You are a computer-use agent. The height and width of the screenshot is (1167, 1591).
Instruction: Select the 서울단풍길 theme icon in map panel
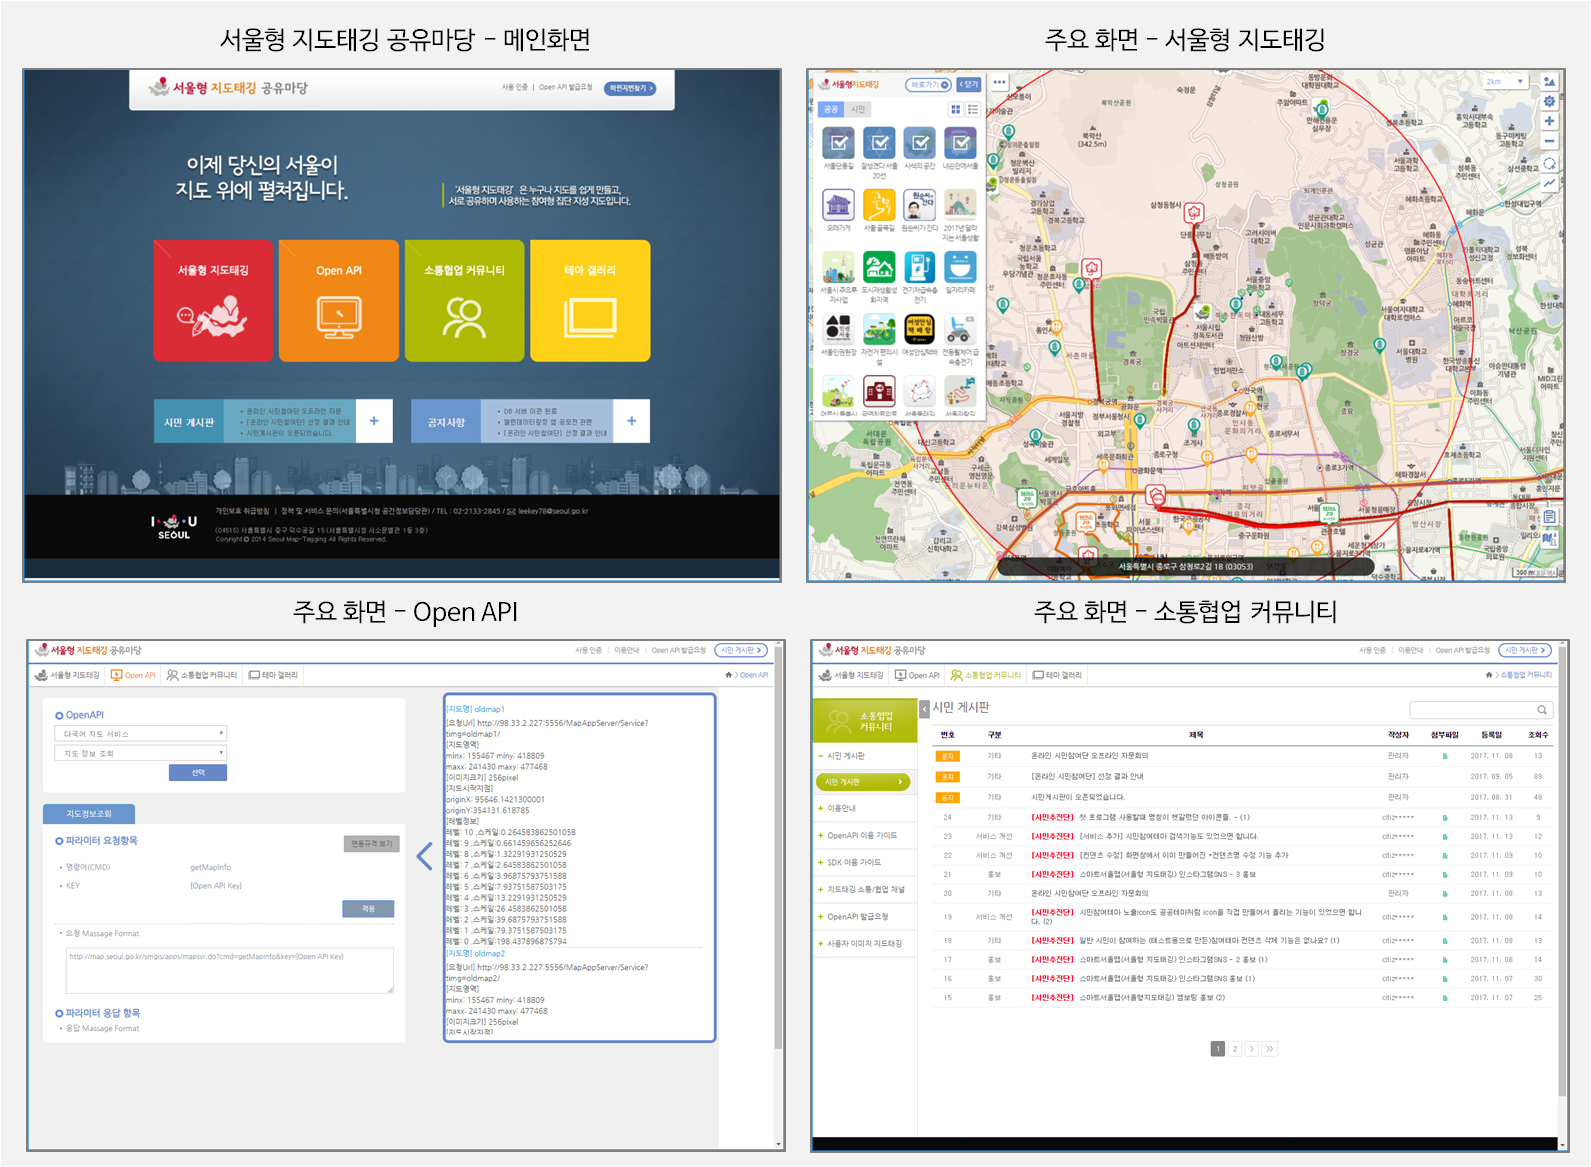[x=838, y=143]
